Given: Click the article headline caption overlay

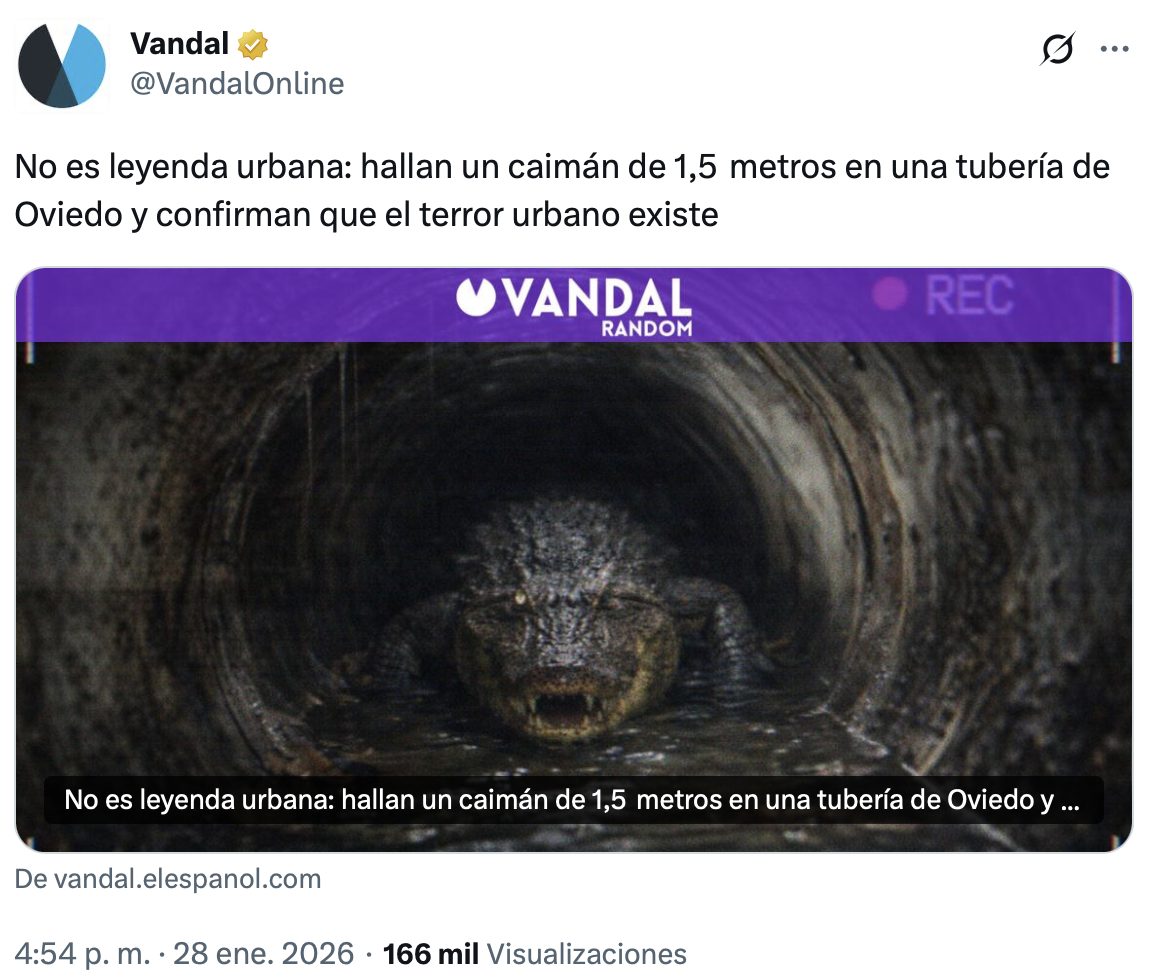Looking at the screenshot, I should pyautogui.click(x=574, y=800).
